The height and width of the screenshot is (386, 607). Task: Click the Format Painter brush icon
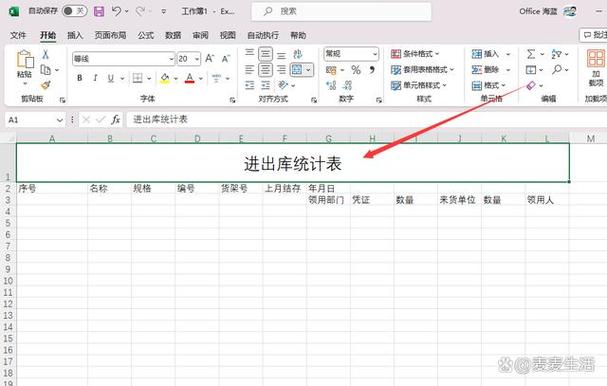[x=46, y=85]
